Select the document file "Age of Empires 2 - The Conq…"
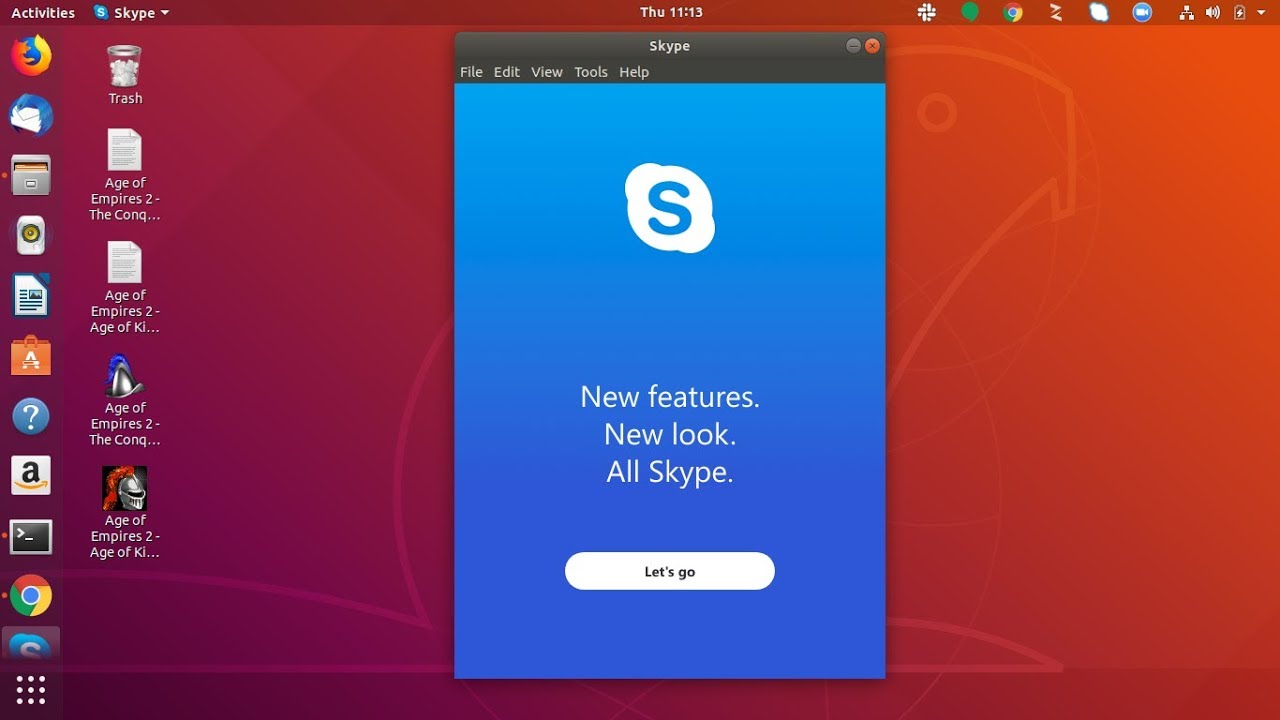This screenshot has height=720, width=1280. point(125,175)
